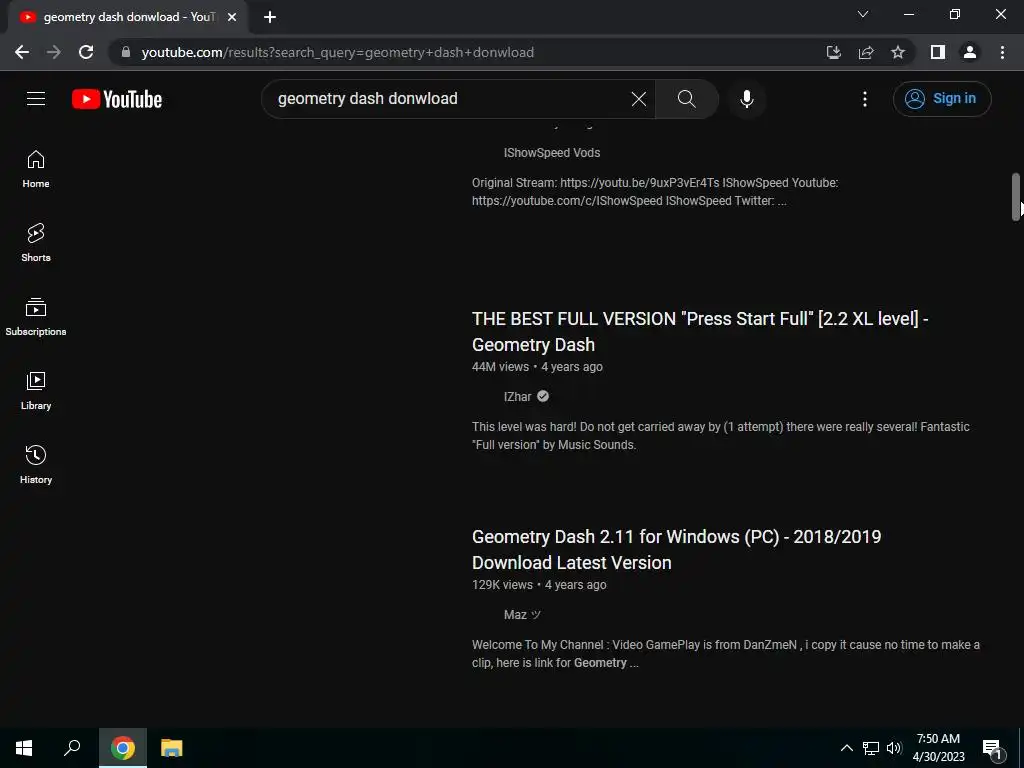Click the Chrome taskbar icon

coord(123,748)
